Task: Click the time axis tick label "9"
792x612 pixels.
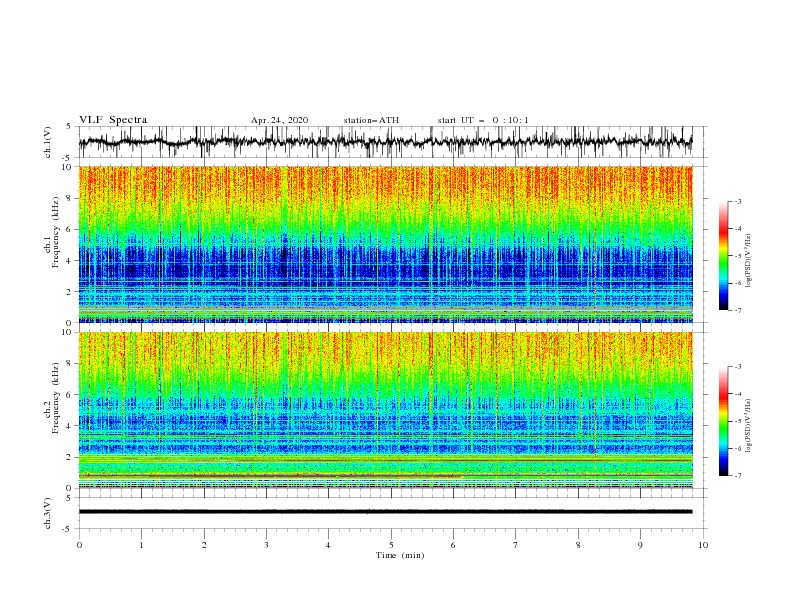Action: [640, 545]
